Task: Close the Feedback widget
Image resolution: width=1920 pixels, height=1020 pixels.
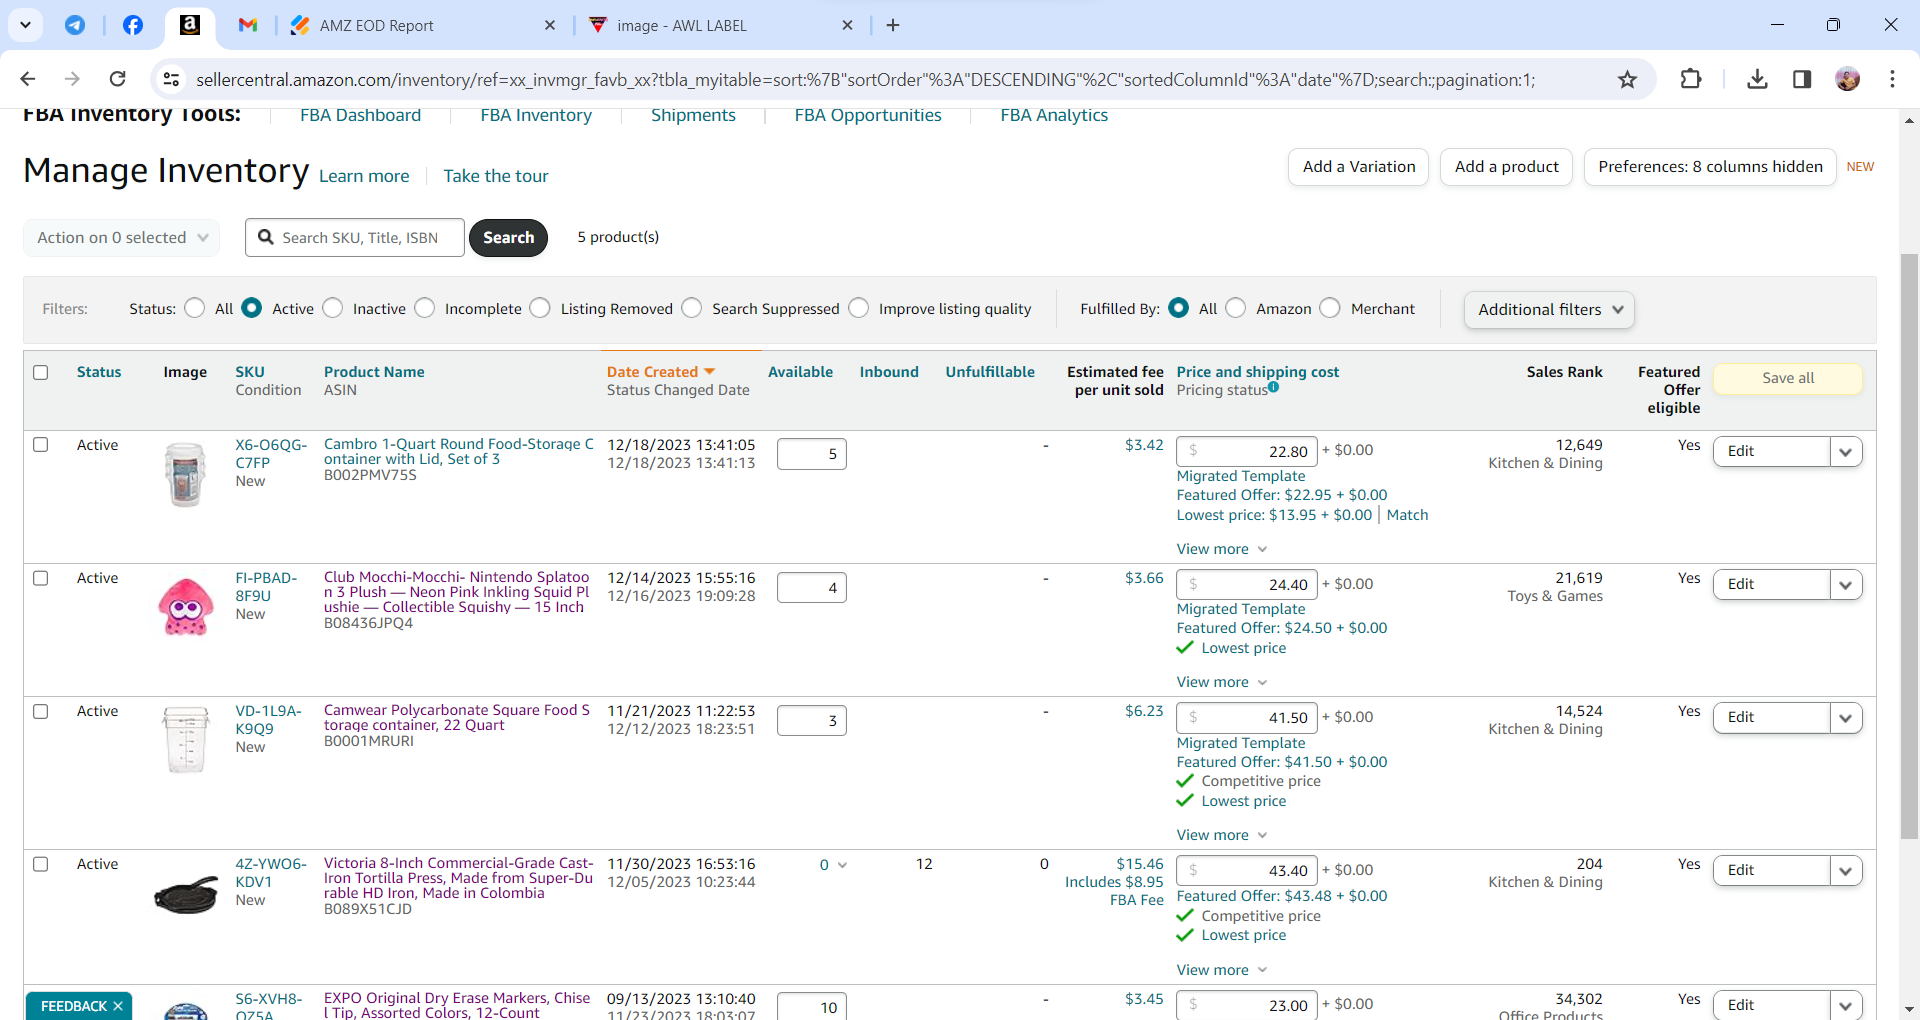Action: coord(118,1006)
